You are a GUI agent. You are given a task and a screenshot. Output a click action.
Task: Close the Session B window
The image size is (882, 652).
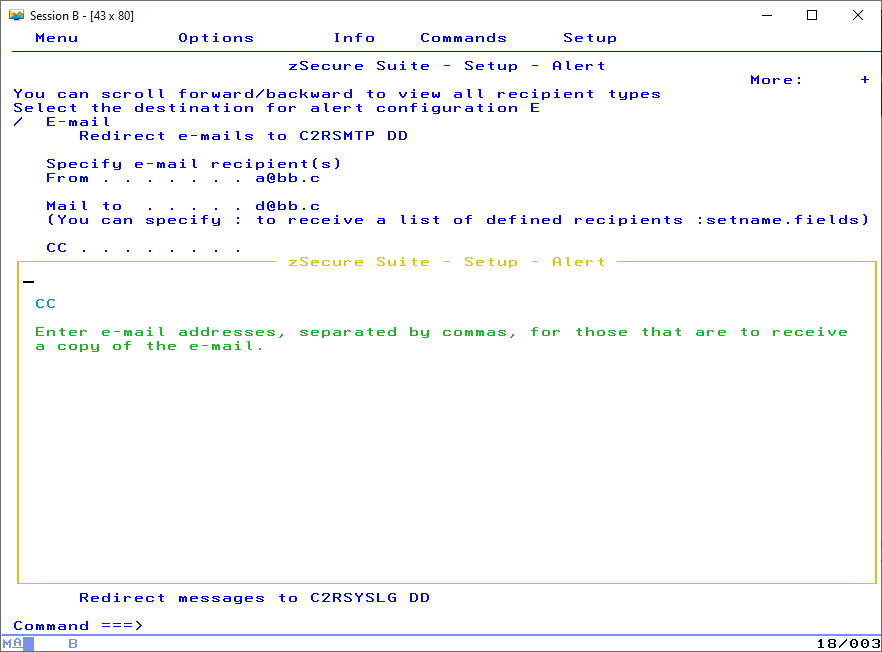[x=857, y=15]
